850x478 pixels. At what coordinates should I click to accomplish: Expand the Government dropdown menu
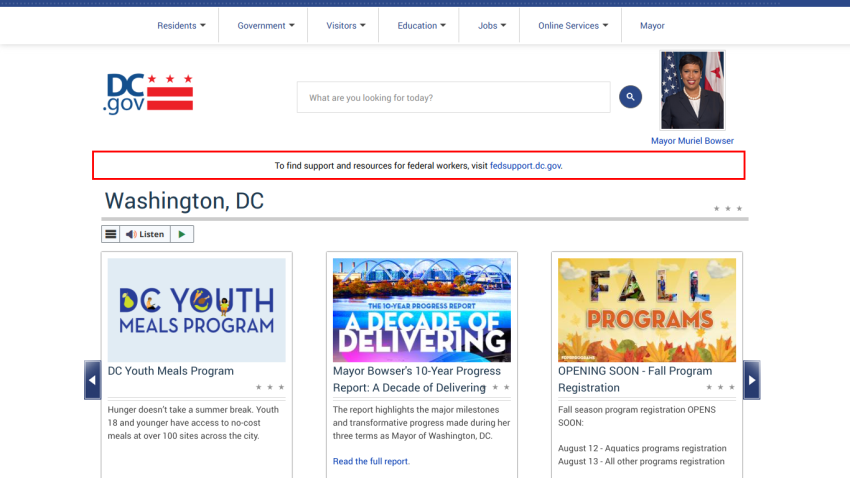coord(266,25)
